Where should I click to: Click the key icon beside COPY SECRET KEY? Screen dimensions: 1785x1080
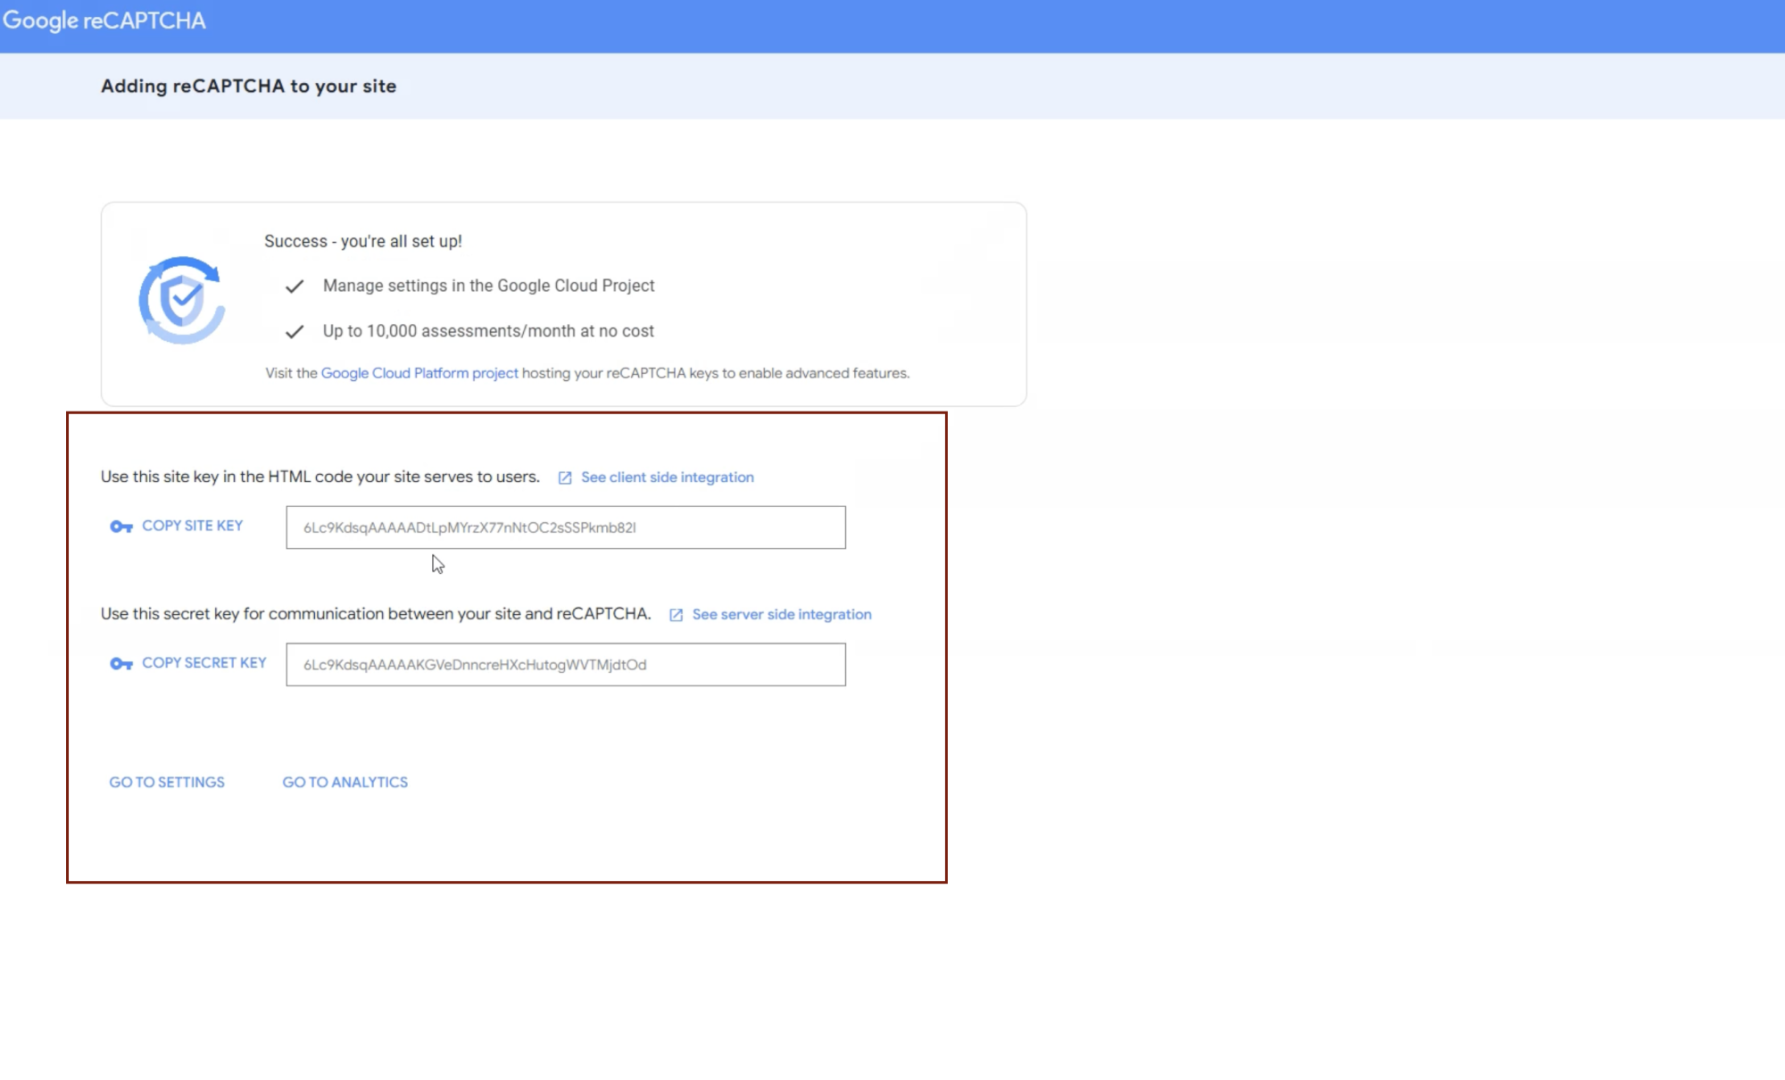[121, 664]
